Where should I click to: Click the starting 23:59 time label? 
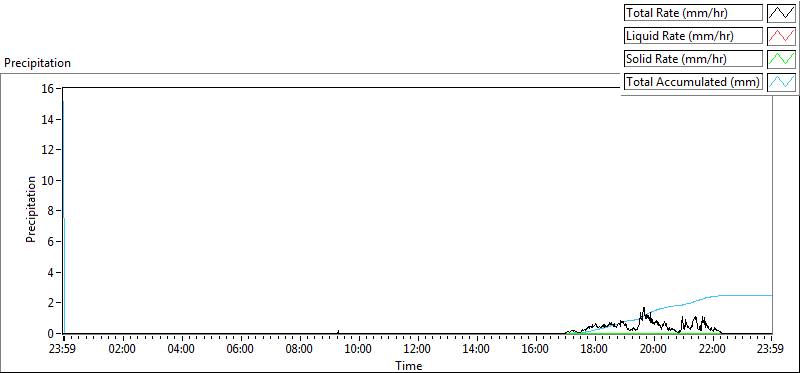tap(63, 350)
